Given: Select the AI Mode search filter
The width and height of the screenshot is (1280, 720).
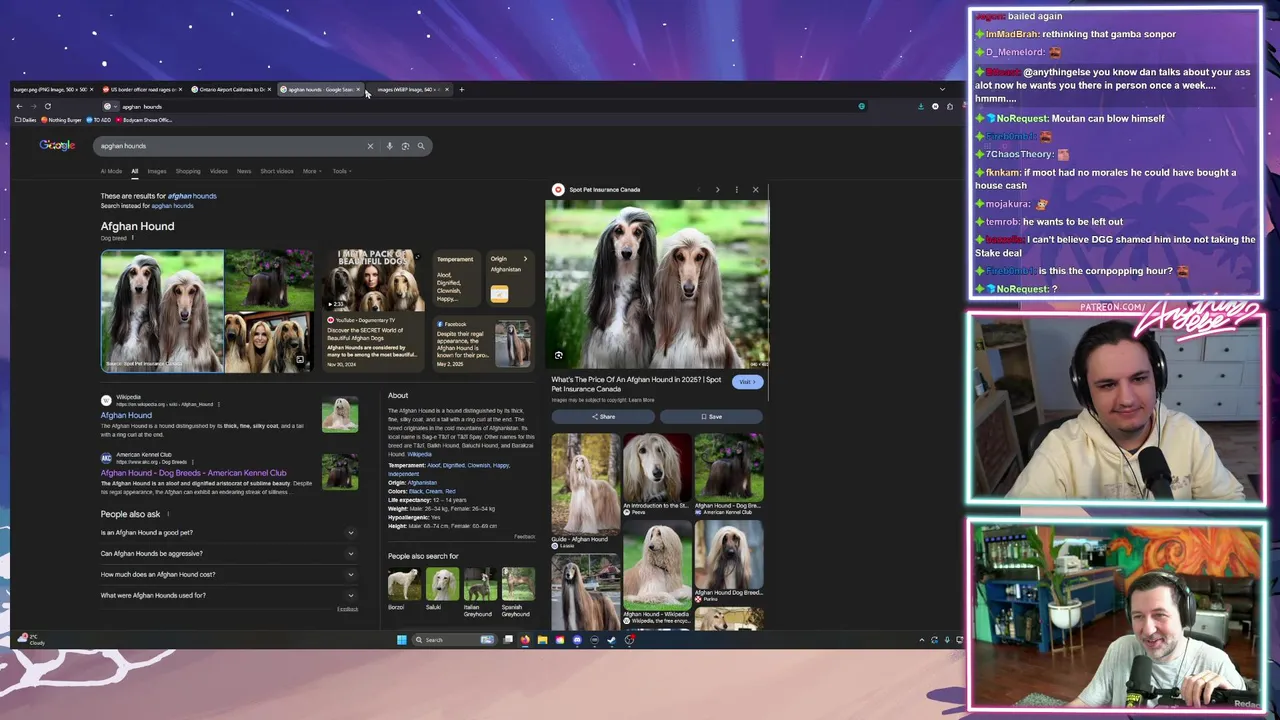Looking at the screenshot, I should tap(111, 171).
